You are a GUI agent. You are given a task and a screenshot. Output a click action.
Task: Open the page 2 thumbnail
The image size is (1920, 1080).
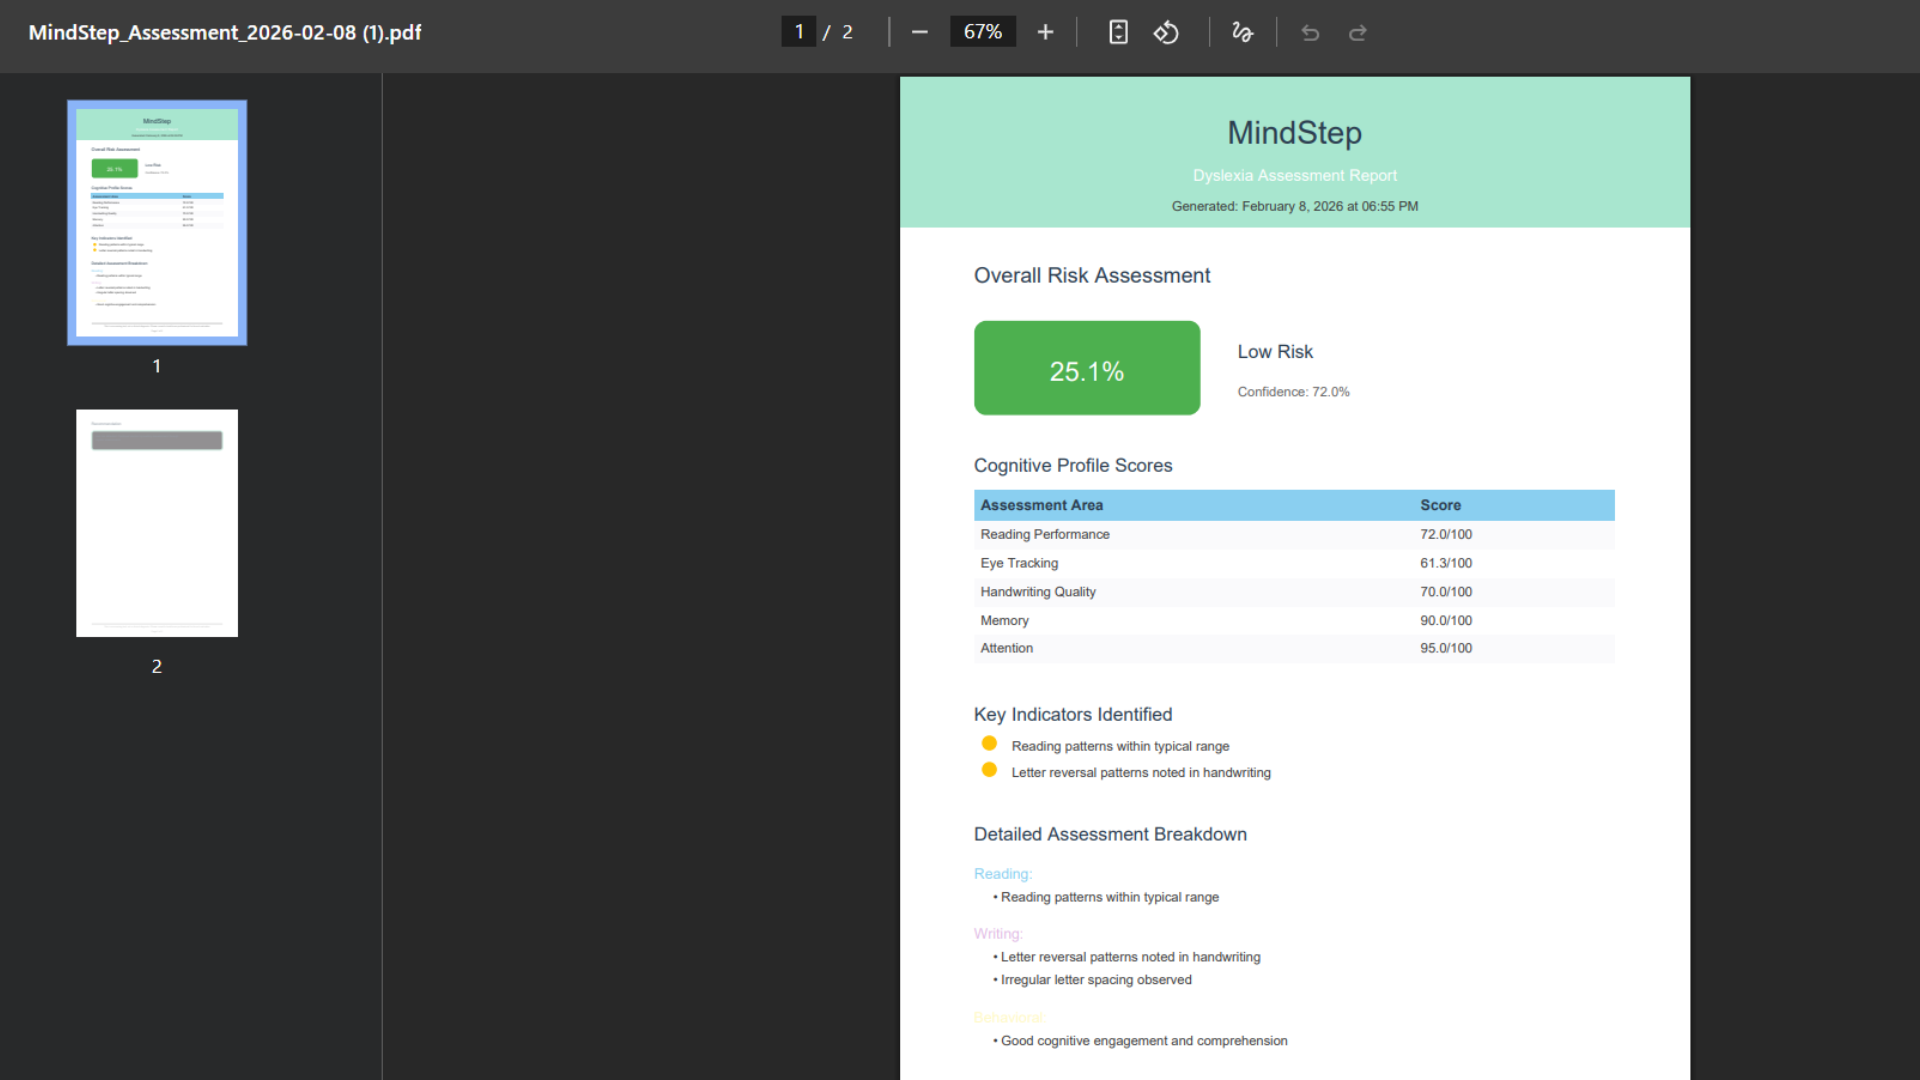pyautogui.click(x=157, y=523)
